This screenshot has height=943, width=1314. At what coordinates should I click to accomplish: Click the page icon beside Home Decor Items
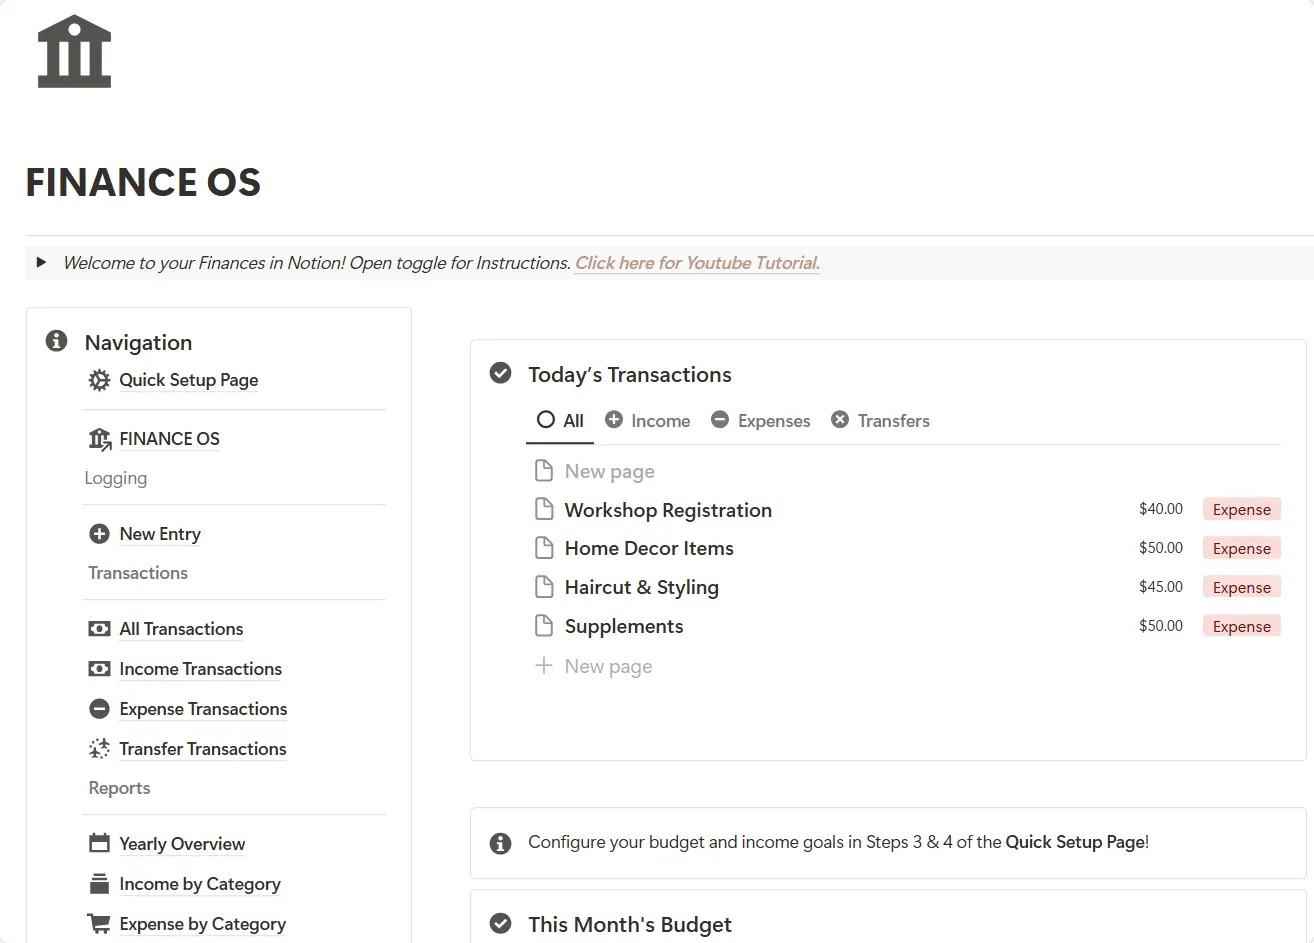click(x=544, y=548)
